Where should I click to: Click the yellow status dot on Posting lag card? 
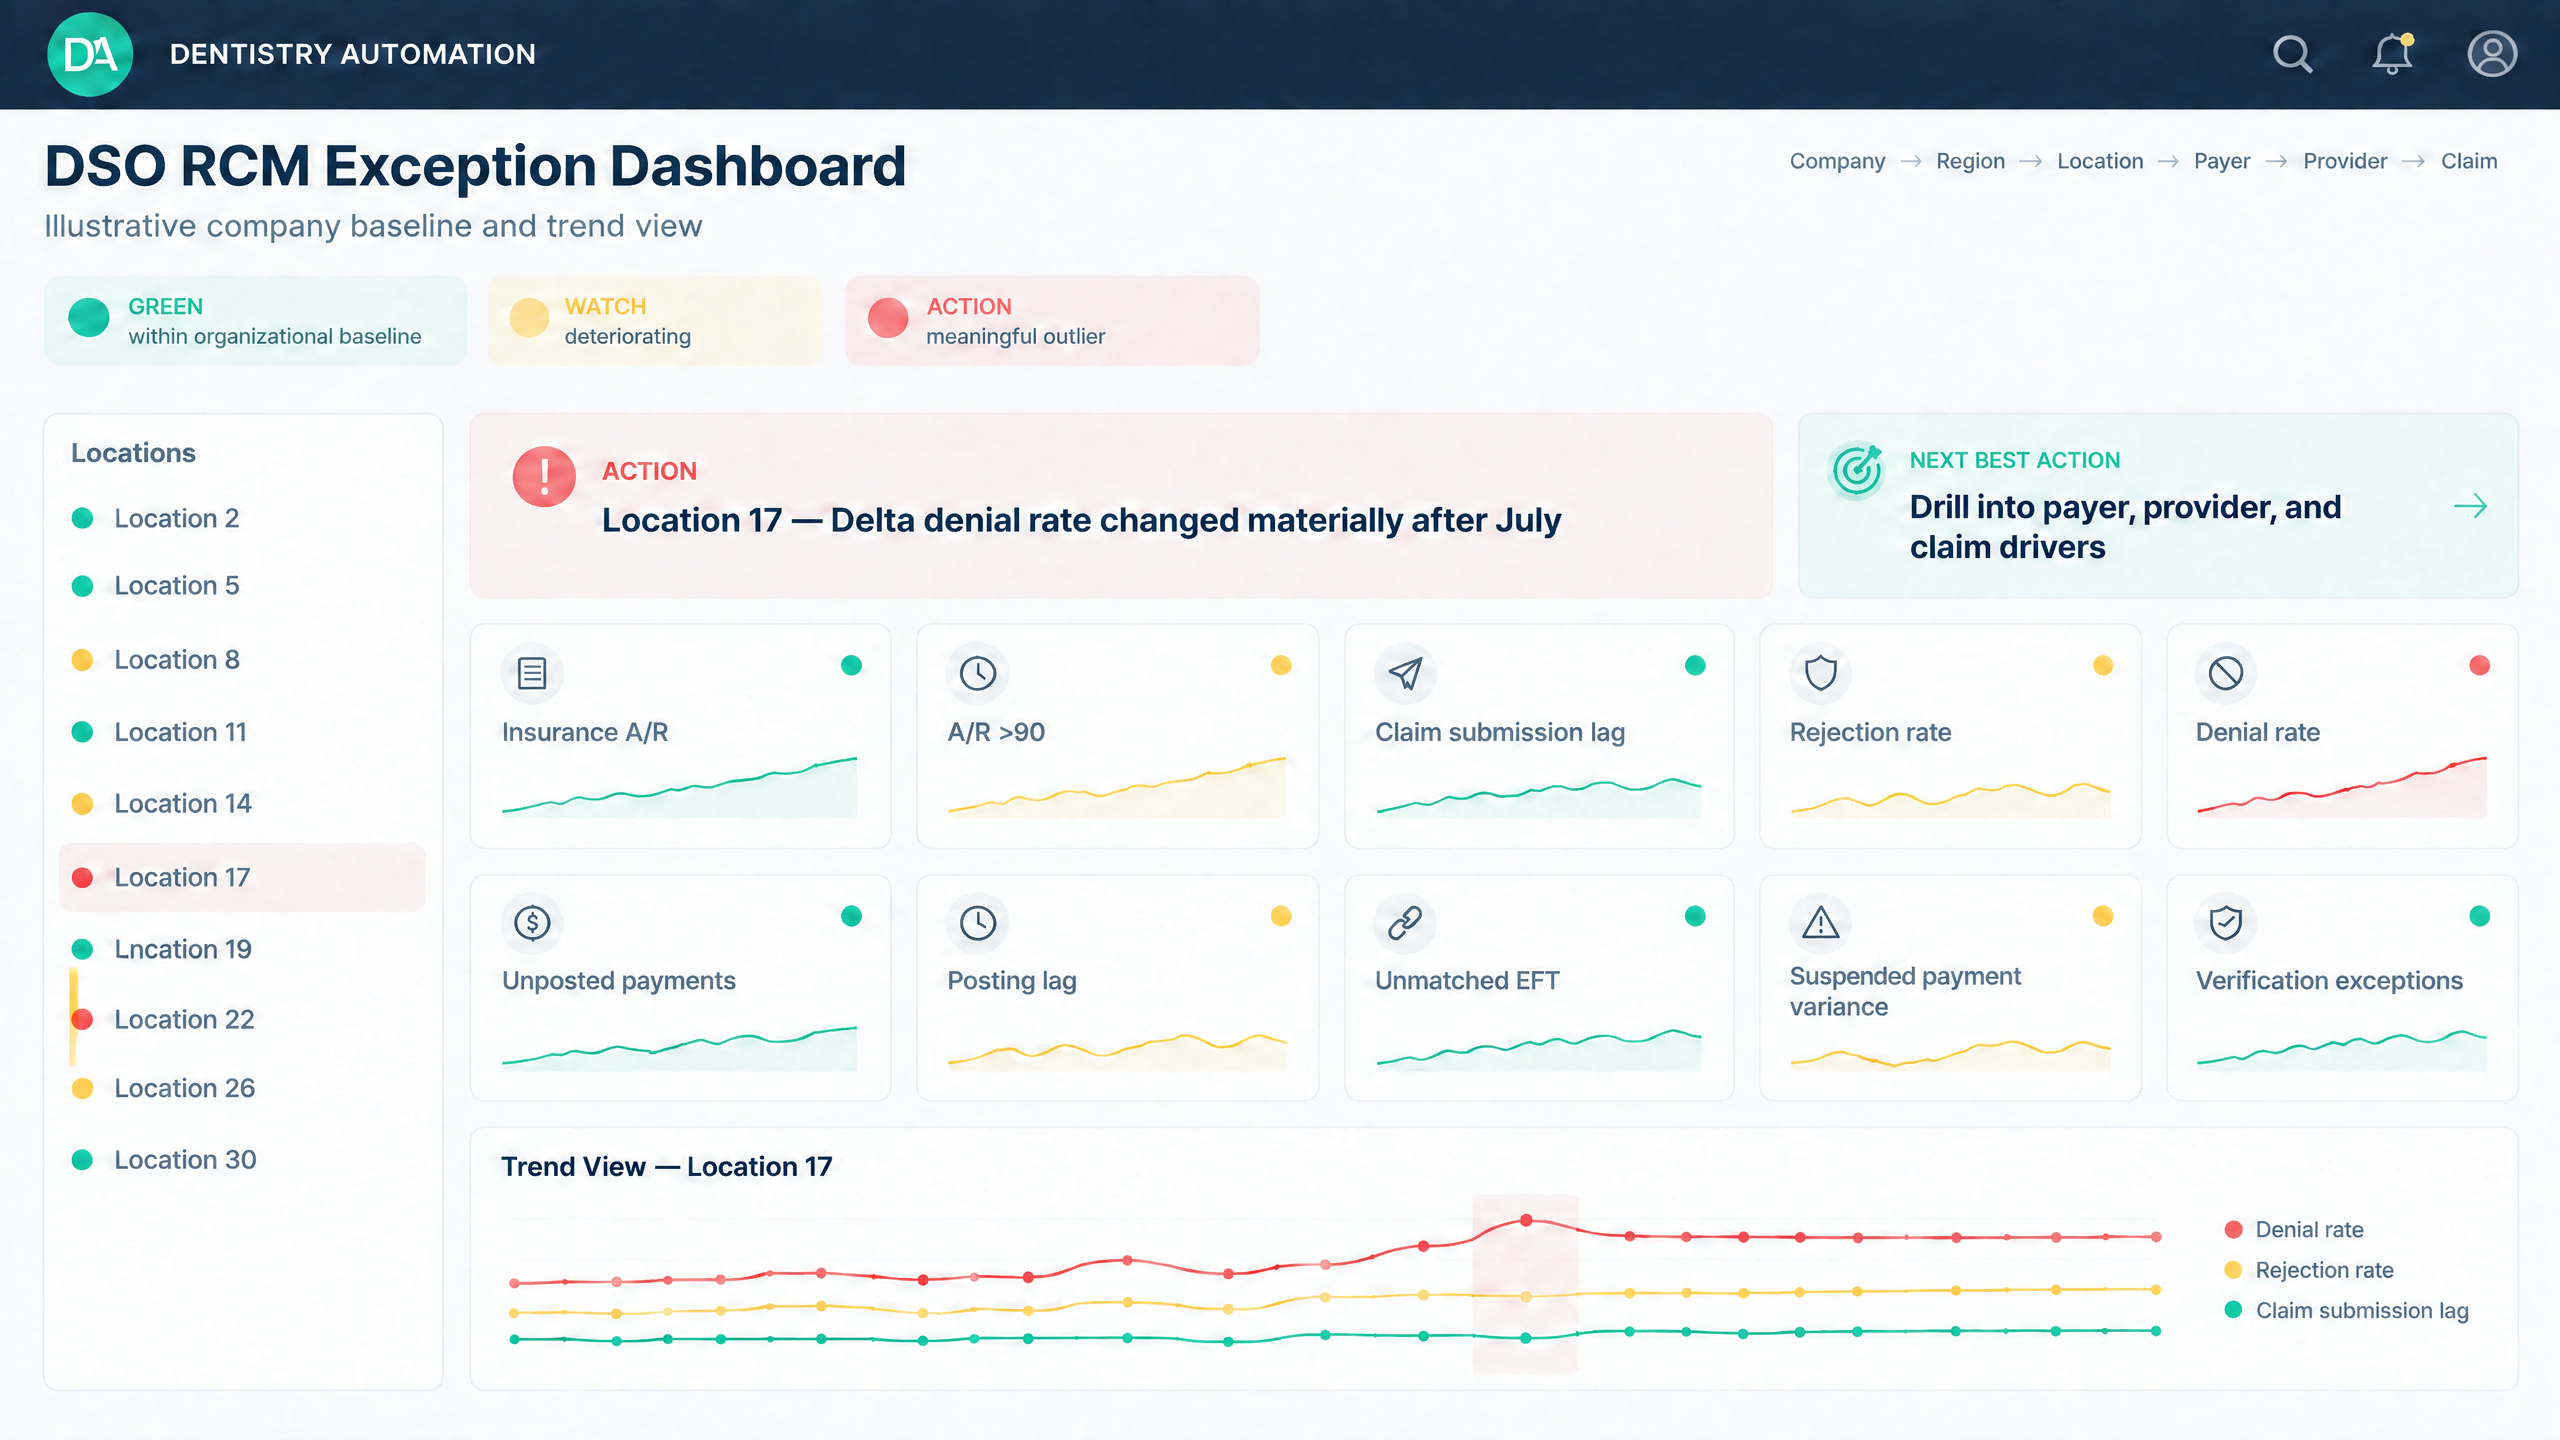click(1281, 916)
